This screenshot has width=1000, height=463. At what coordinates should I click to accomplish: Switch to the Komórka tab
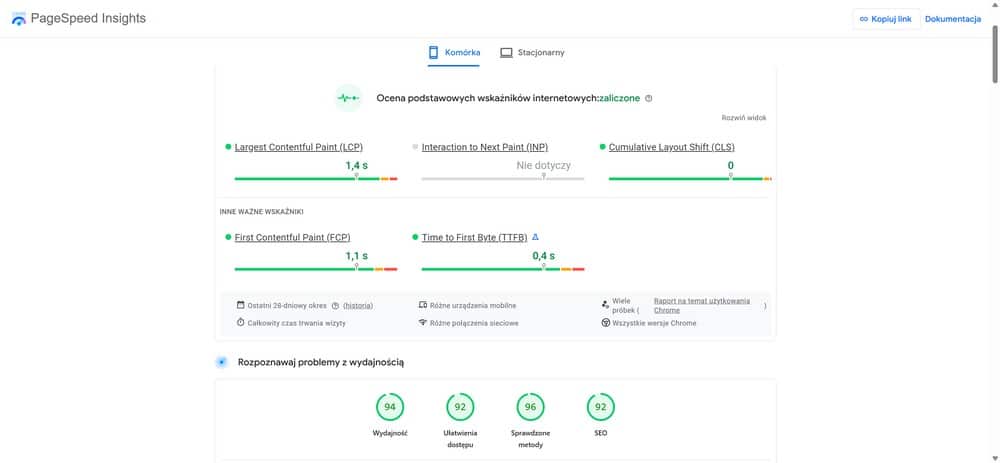click(454, 52)
